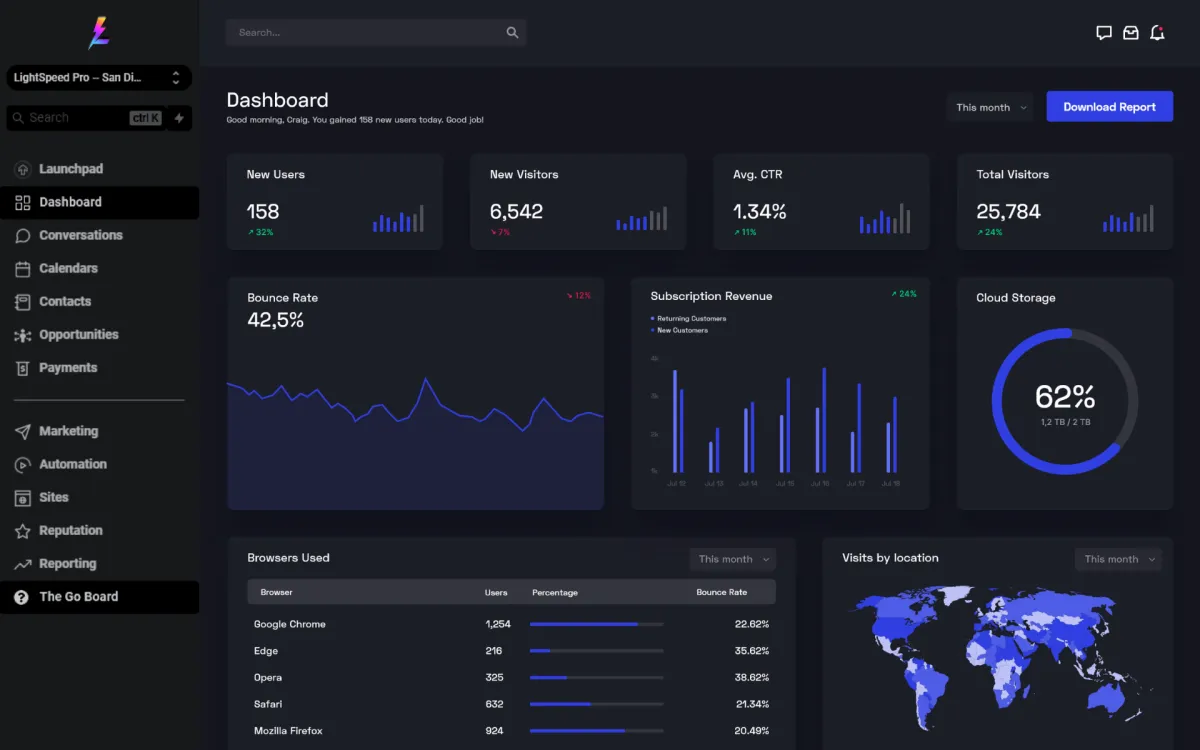Click the notifications bell icon
Screen dimensions: 1200x750
click(1157, 33)
